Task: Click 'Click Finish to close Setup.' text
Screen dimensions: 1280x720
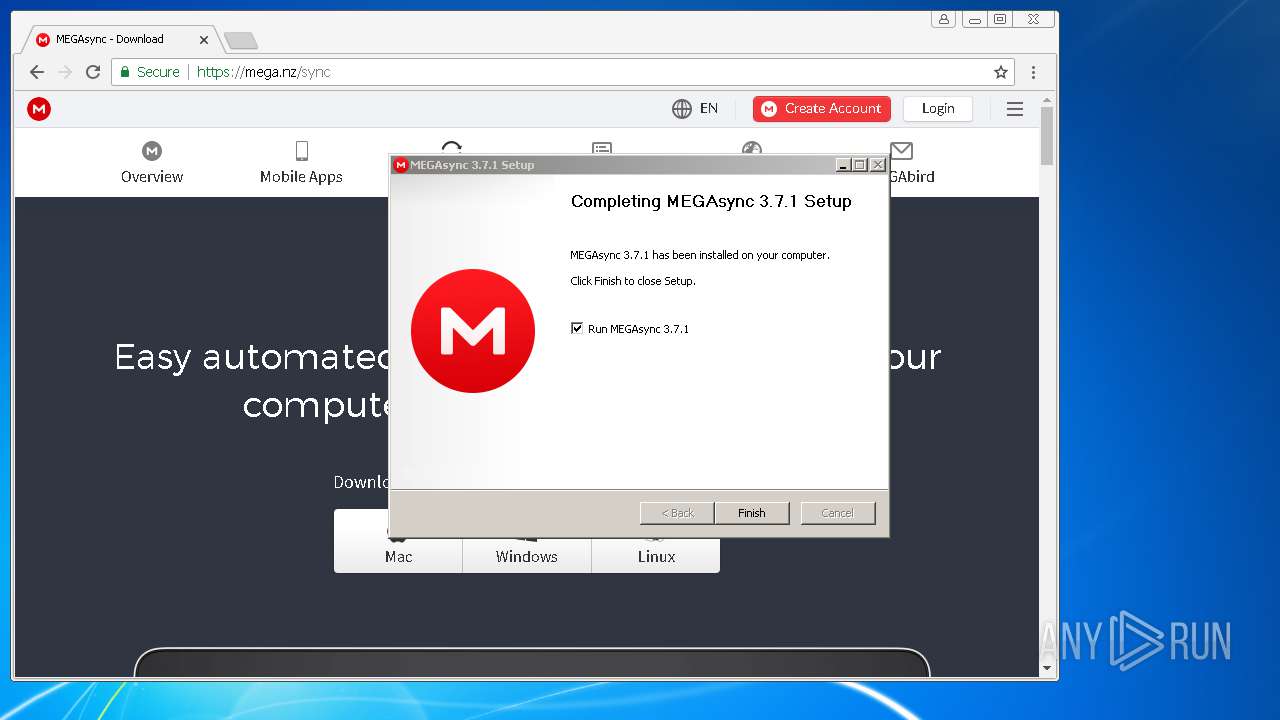Action: coord(633,281)
